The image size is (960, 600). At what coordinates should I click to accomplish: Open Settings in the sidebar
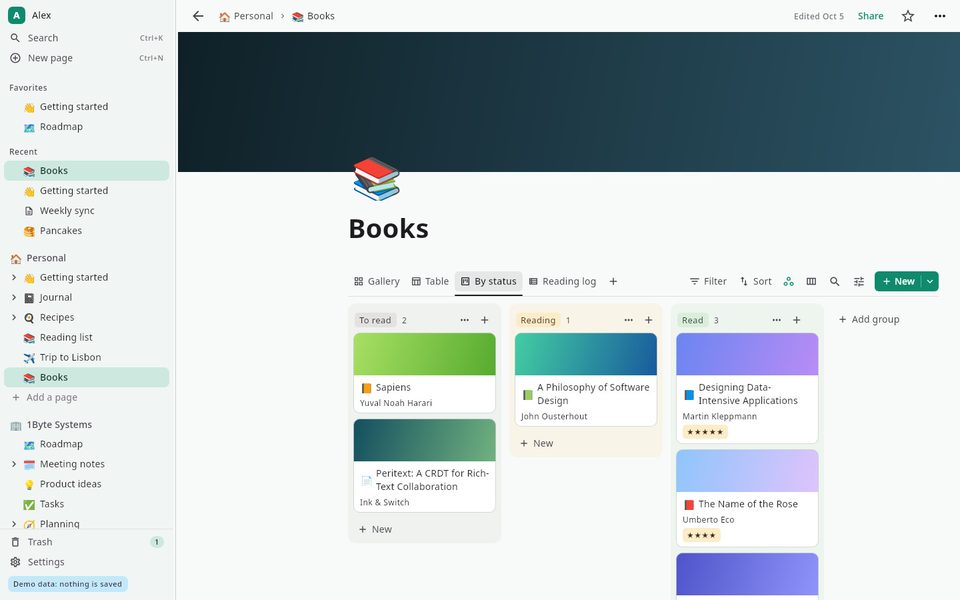(86, 562)
